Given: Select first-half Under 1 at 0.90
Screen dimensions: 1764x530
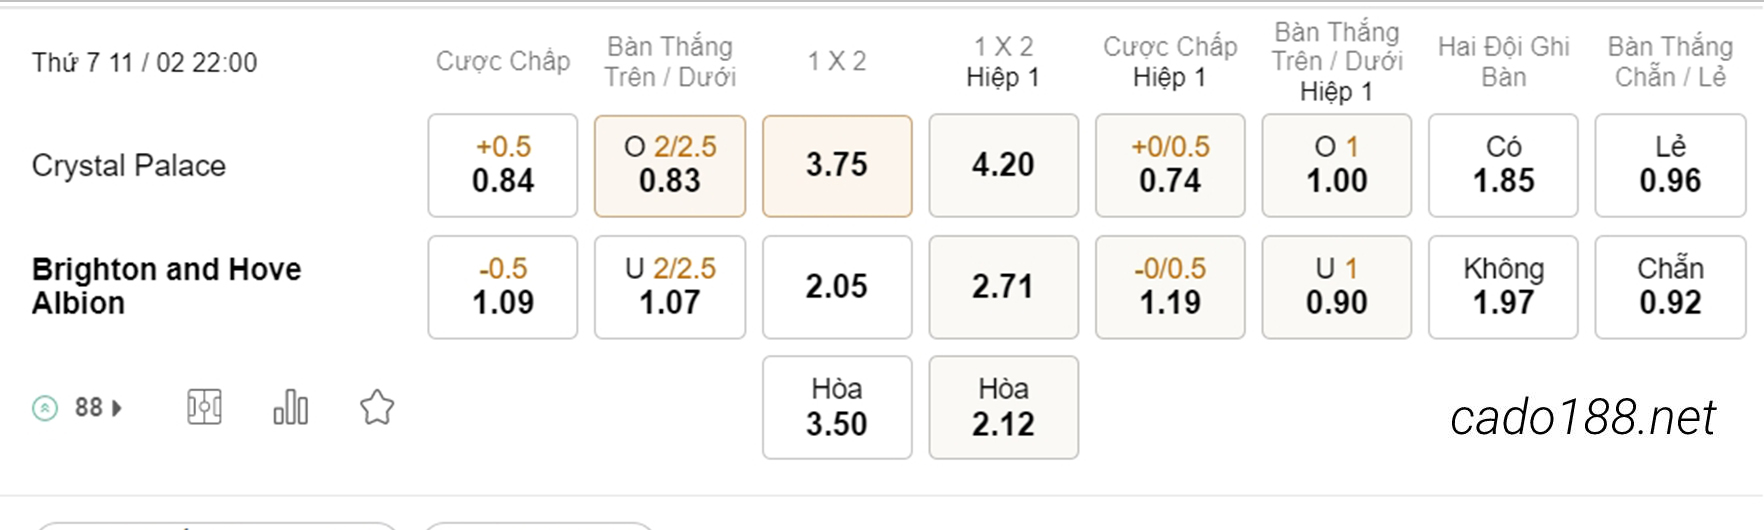Looking at the screenshot, I should [x=1337, y=287].
